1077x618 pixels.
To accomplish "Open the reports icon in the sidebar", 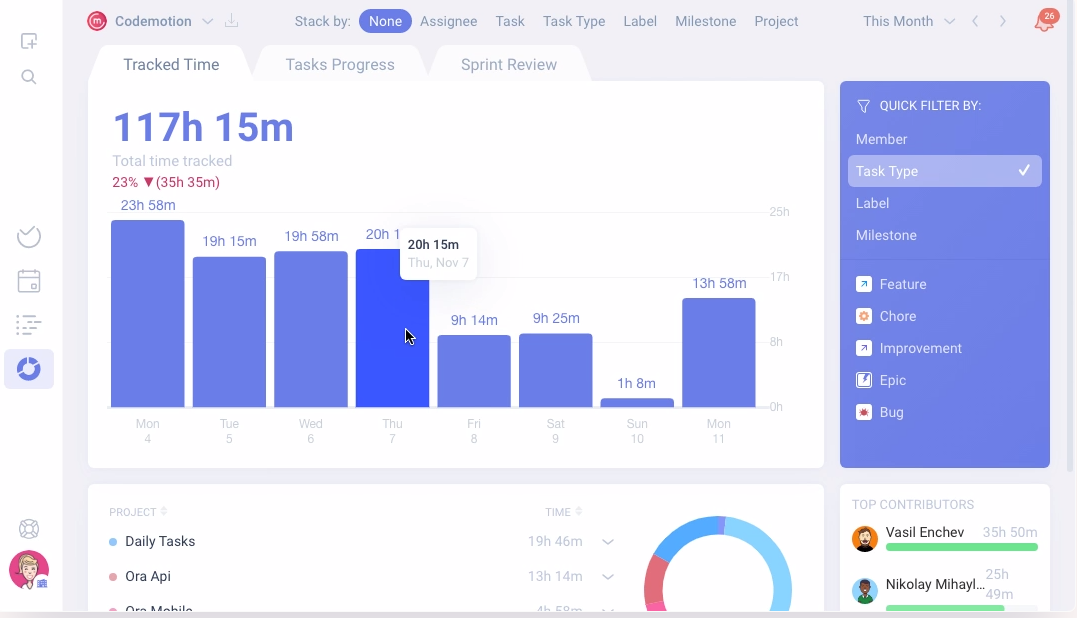I will pyautogui.click(x=29, y=369).
